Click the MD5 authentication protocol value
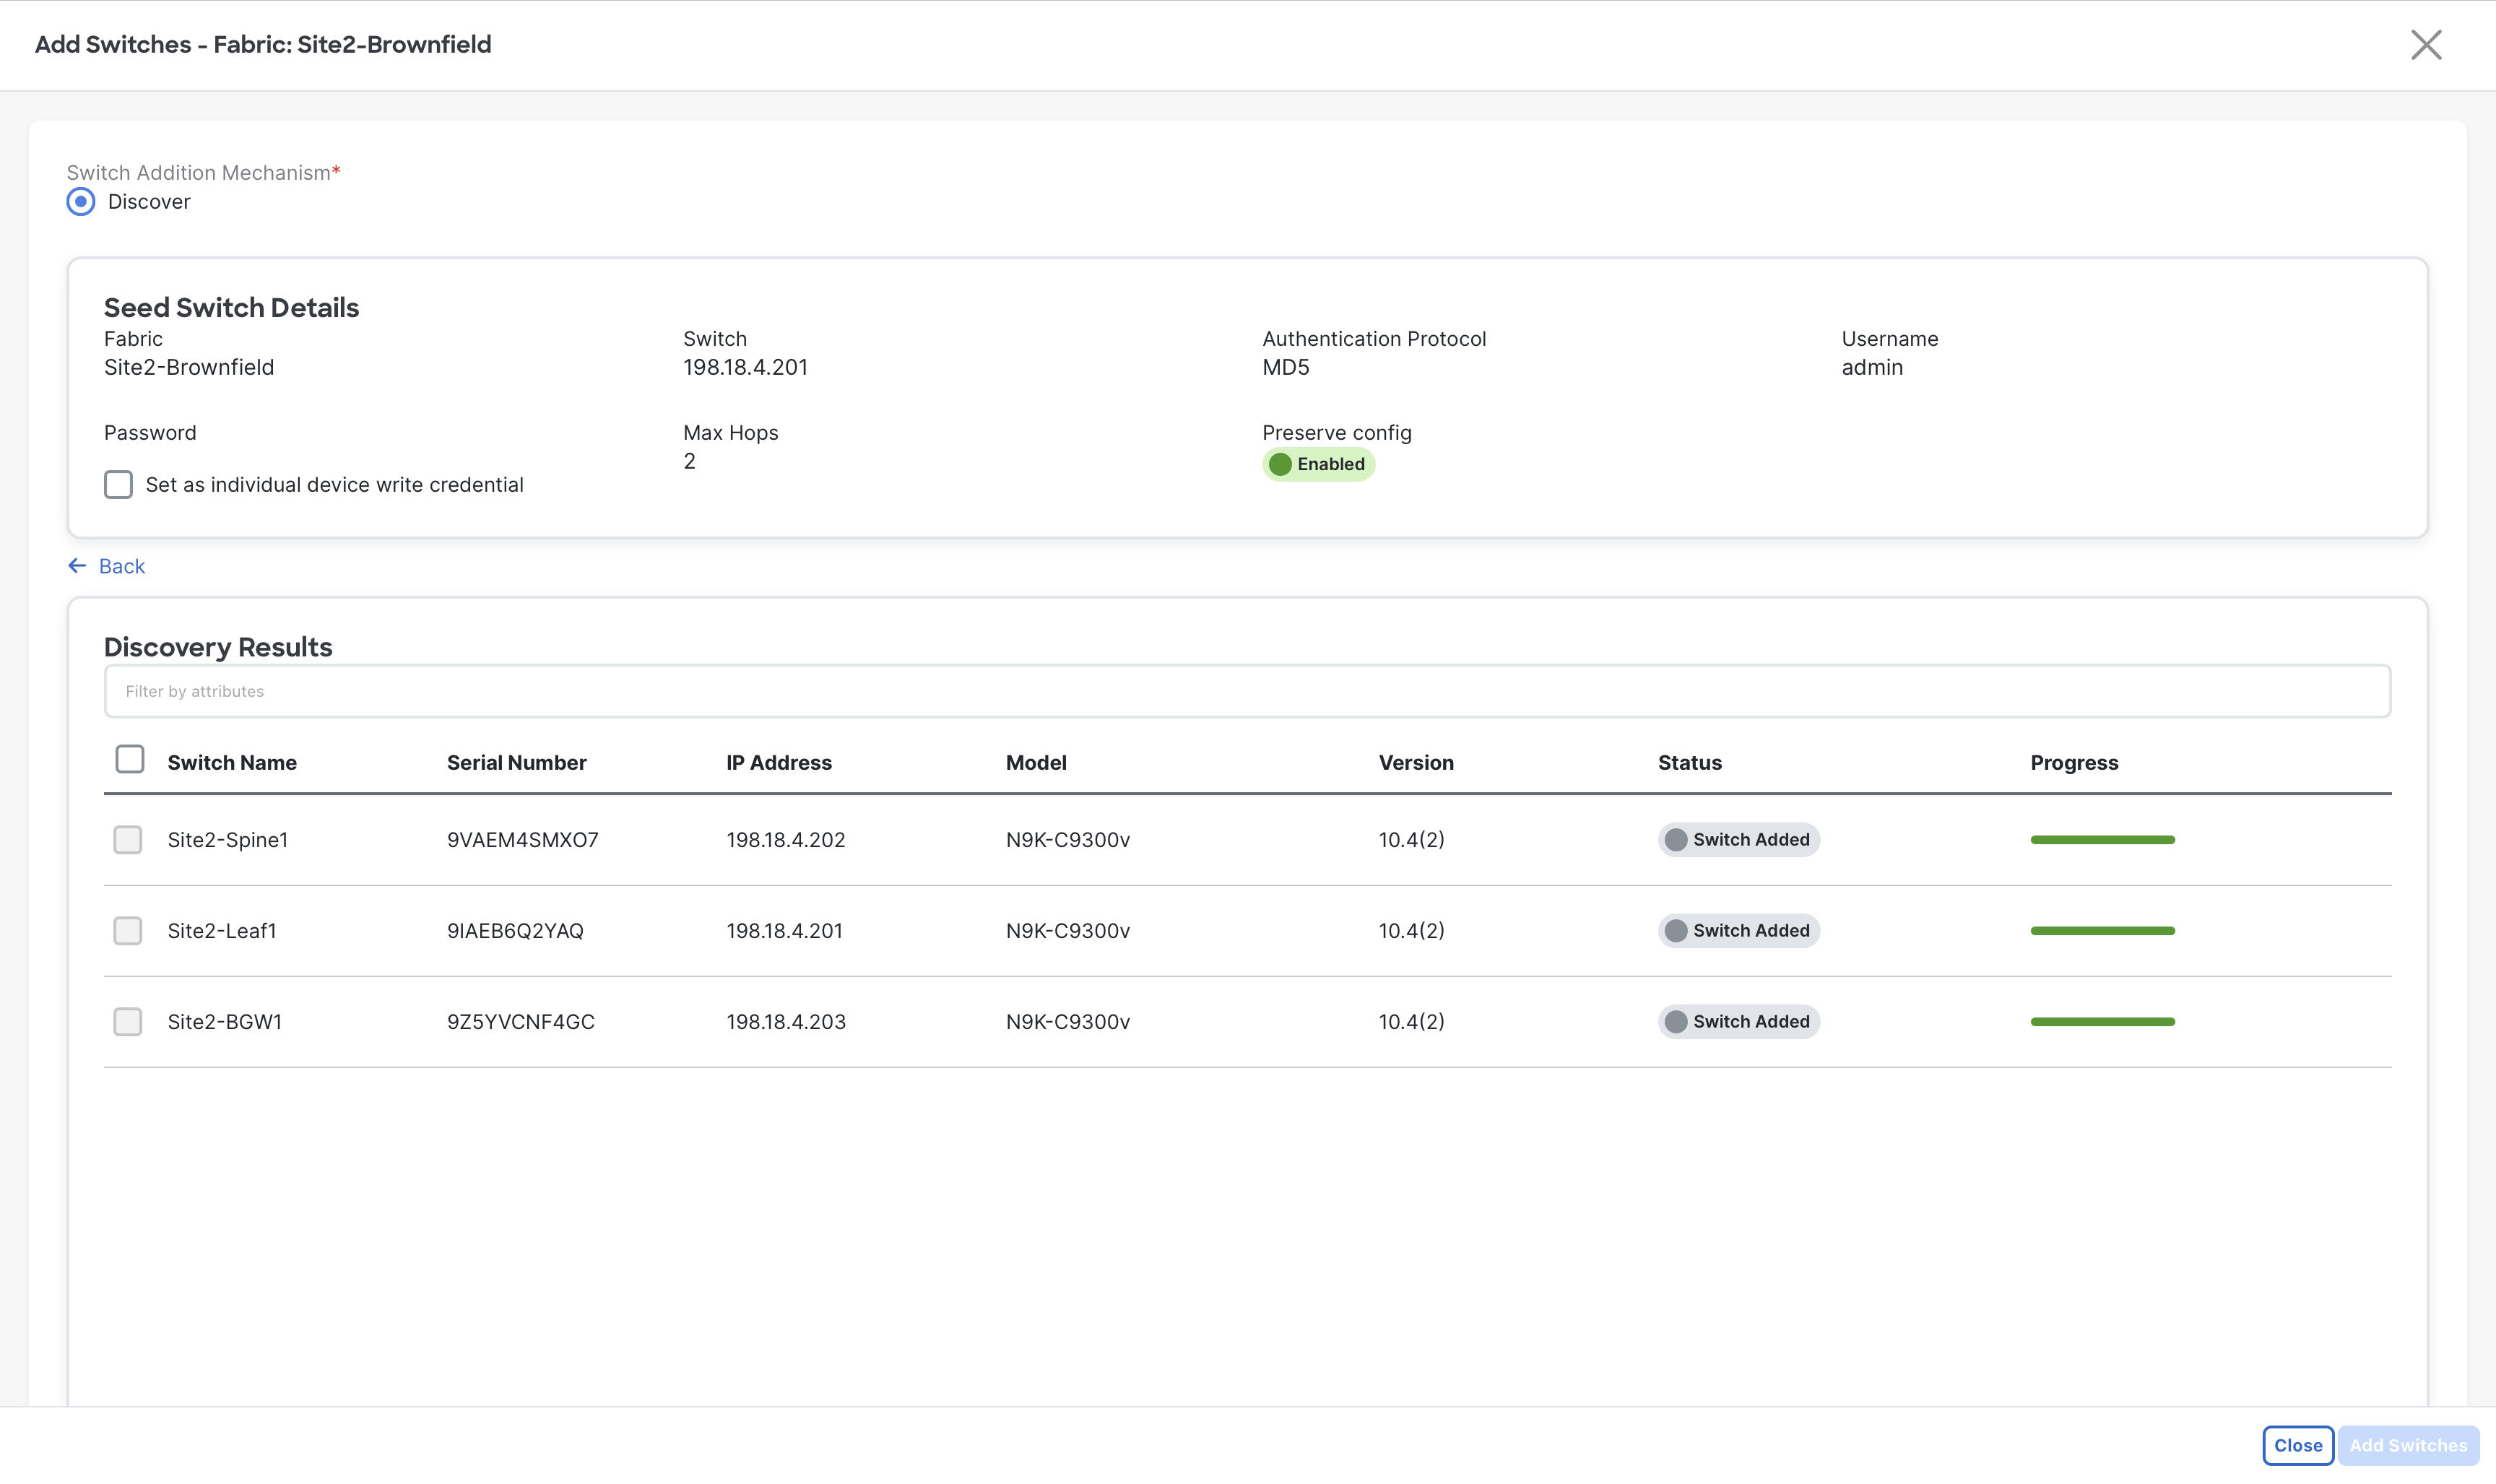The width and height of the screenshot is (2496, 1484). coord(1285,368)
